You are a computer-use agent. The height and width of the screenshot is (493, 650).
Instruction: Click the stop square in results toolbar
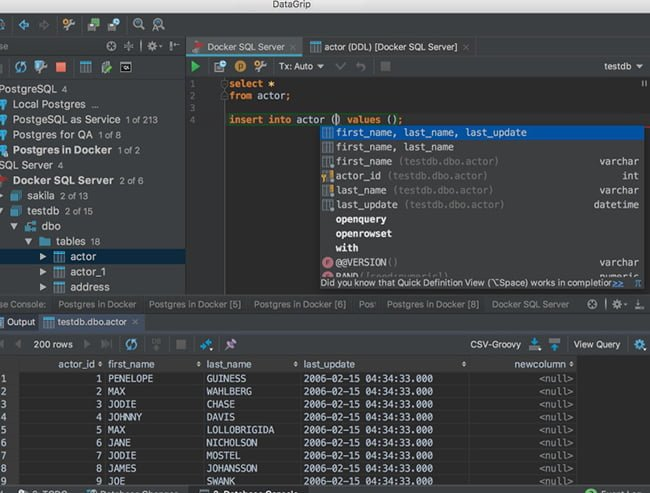tap(181, 345)
